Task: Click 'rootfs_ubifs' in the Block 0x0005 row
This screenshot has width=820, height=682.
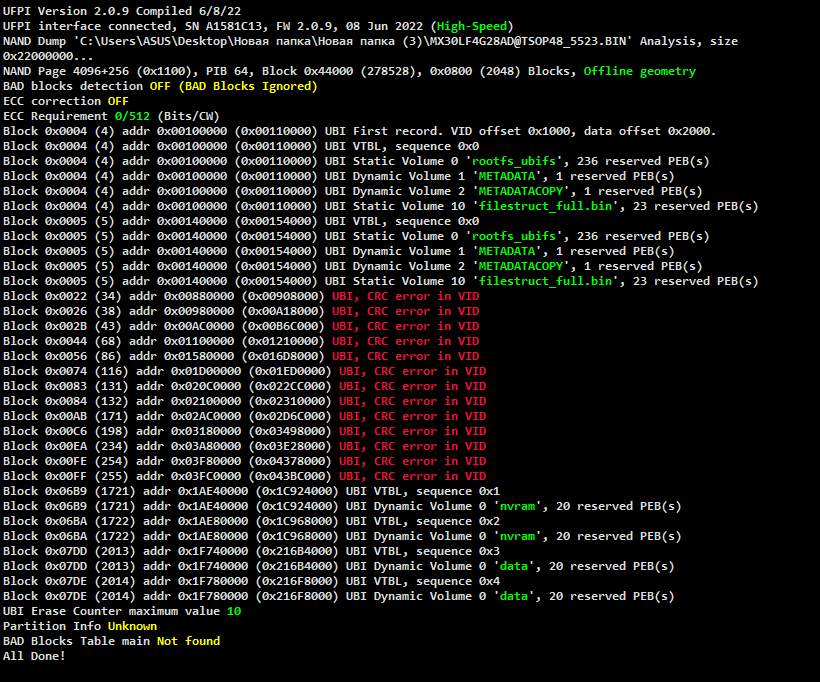Action: 514,236
